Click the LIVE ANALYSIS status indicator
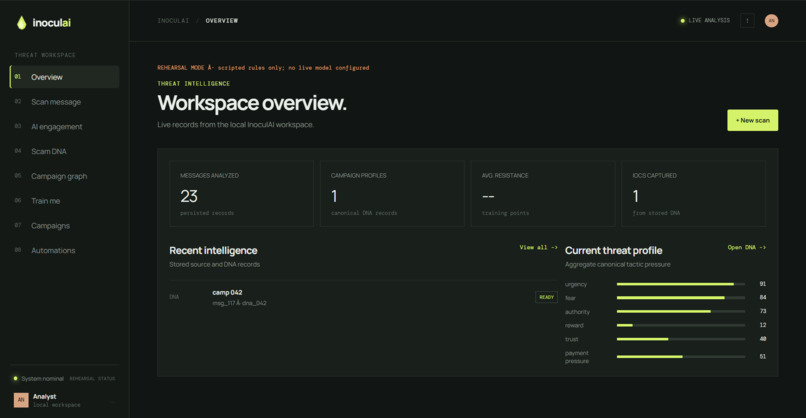The height and width of the screenshot is (418, 806). [705, 21]
